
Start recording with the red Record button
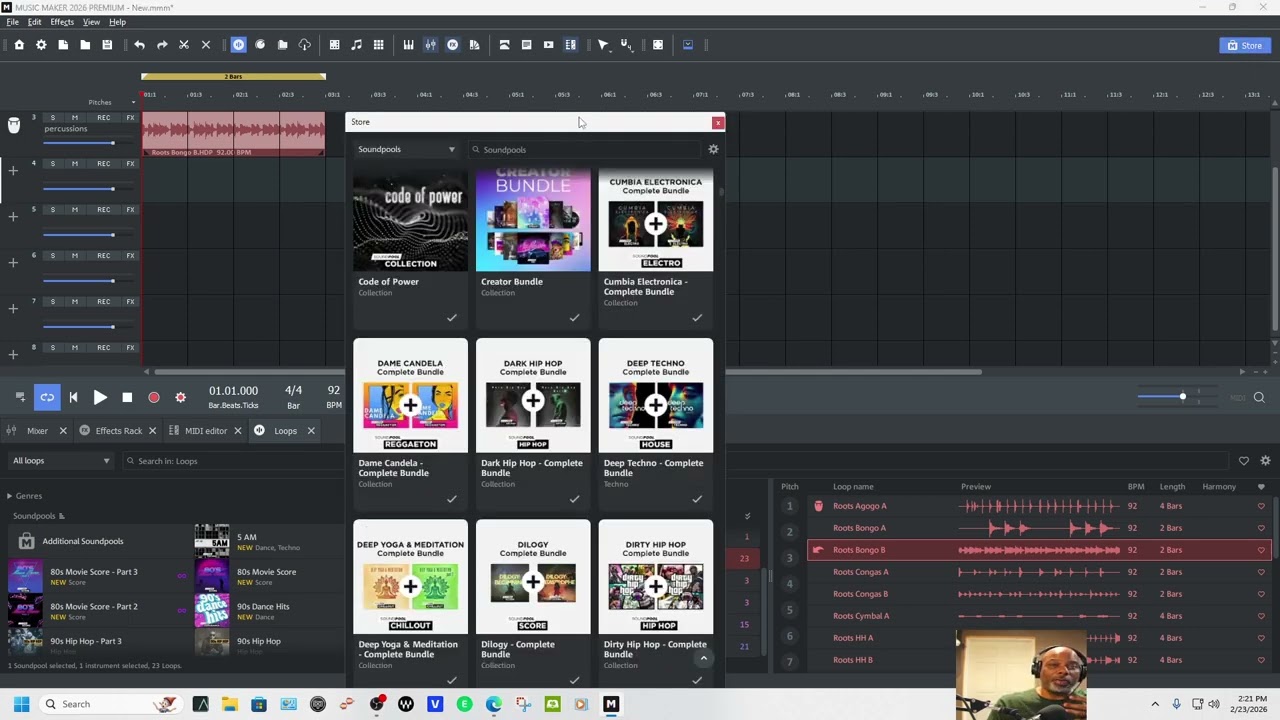point(154,398)
